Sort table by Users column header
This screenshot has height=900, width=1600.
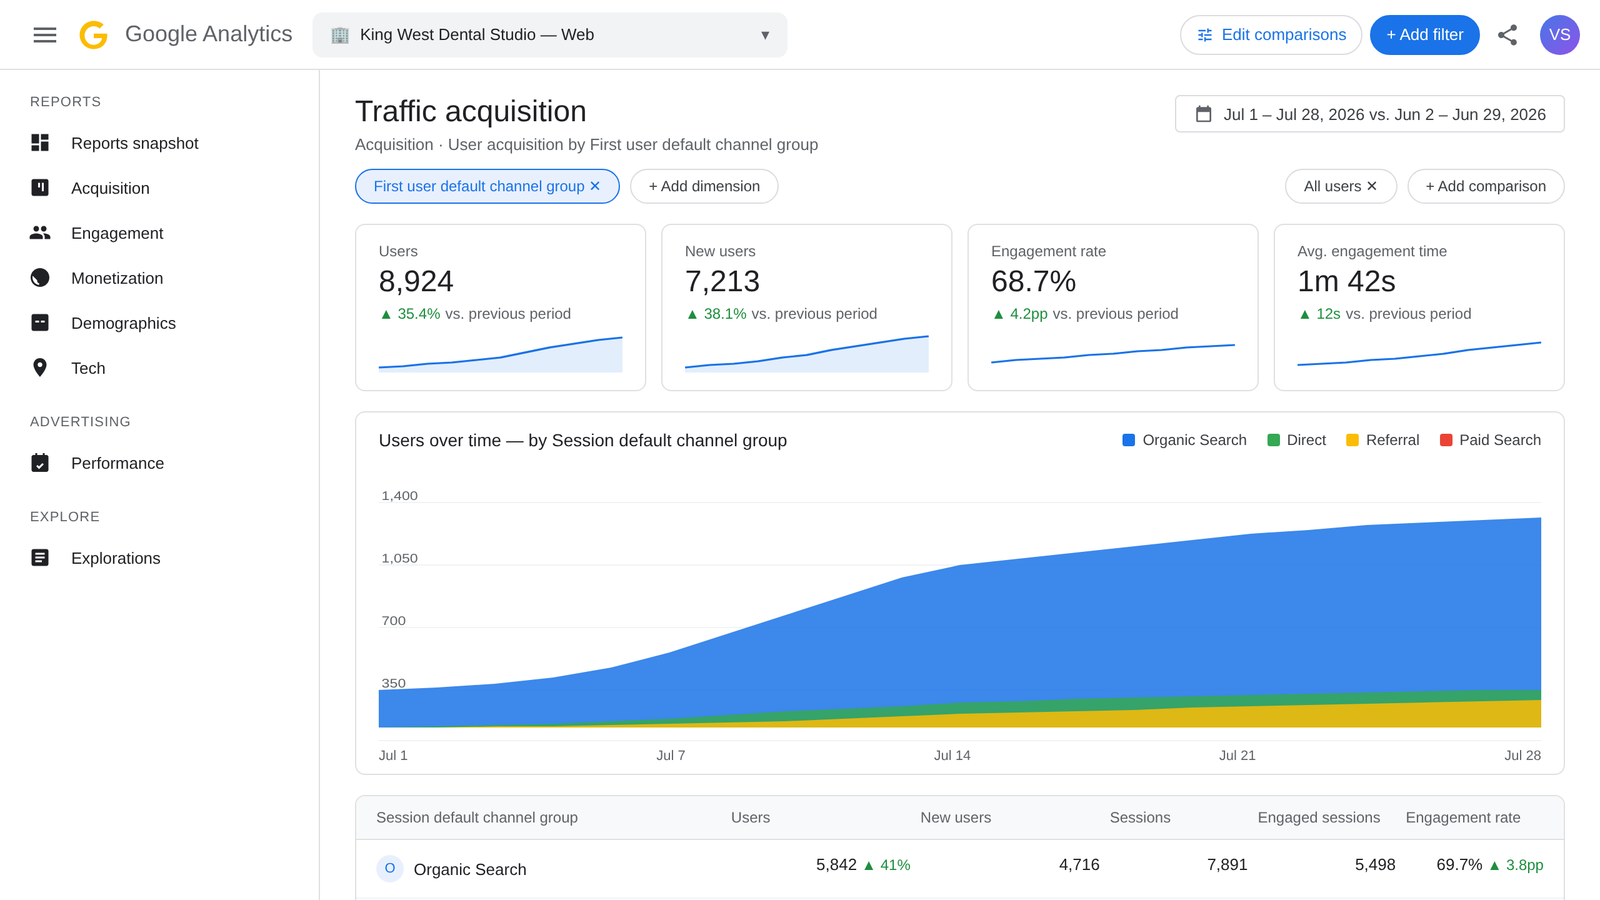pyautogui.click(x=750, y=817)
